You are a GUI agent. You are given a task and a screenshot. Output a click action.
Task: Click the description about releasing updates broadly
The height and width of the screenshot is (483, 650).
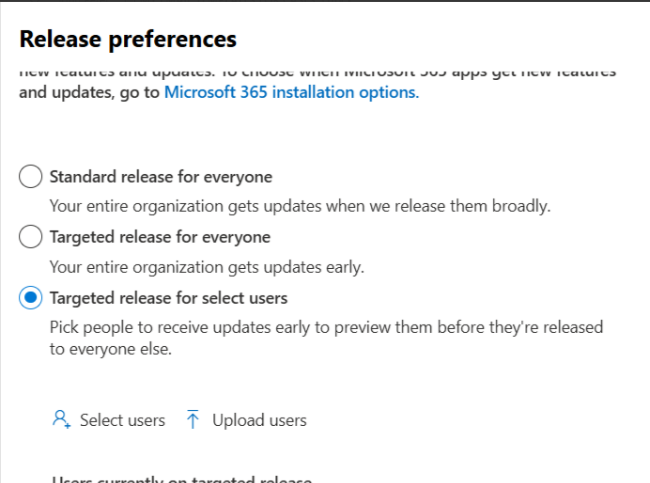[x=300, y=207]
